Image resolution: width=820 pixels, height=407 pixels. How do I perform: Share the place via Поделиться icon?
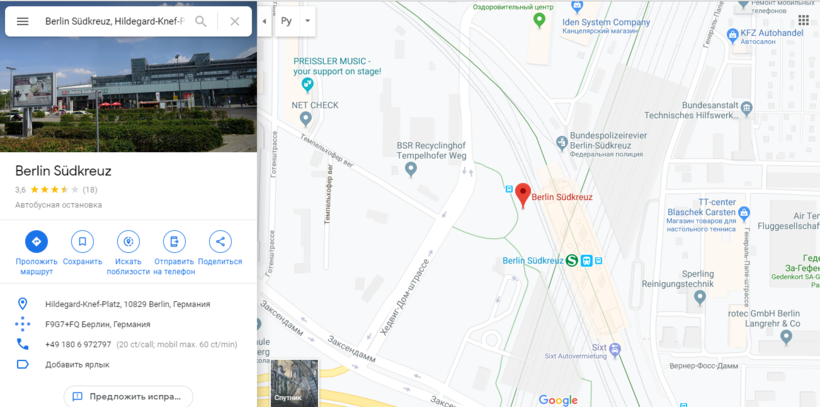(220, 241)
